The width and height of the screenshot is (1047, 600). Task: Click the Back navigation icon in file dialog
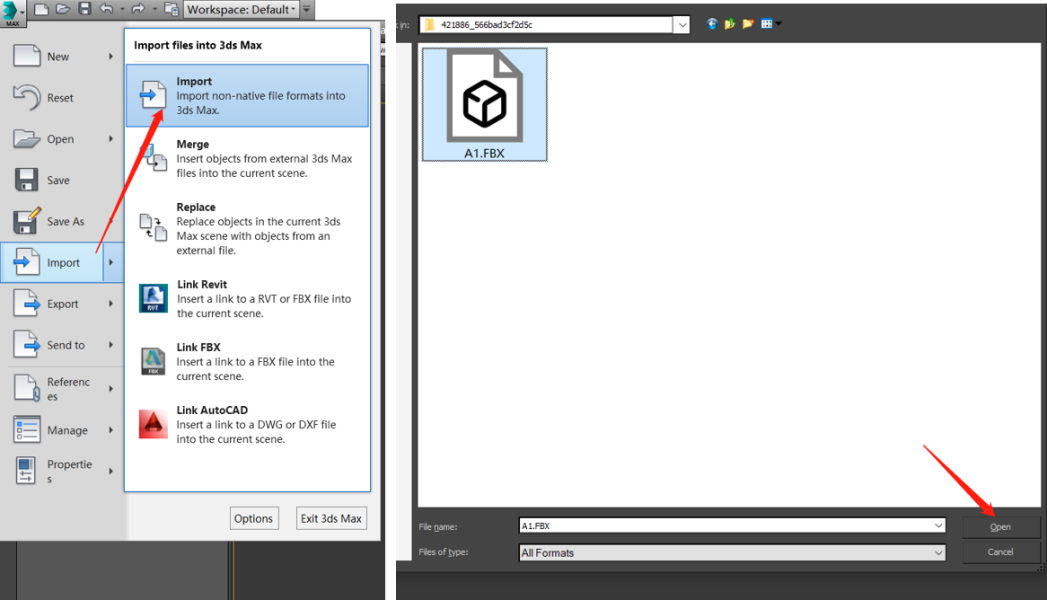pyautogui.click(x=712, y=24)
